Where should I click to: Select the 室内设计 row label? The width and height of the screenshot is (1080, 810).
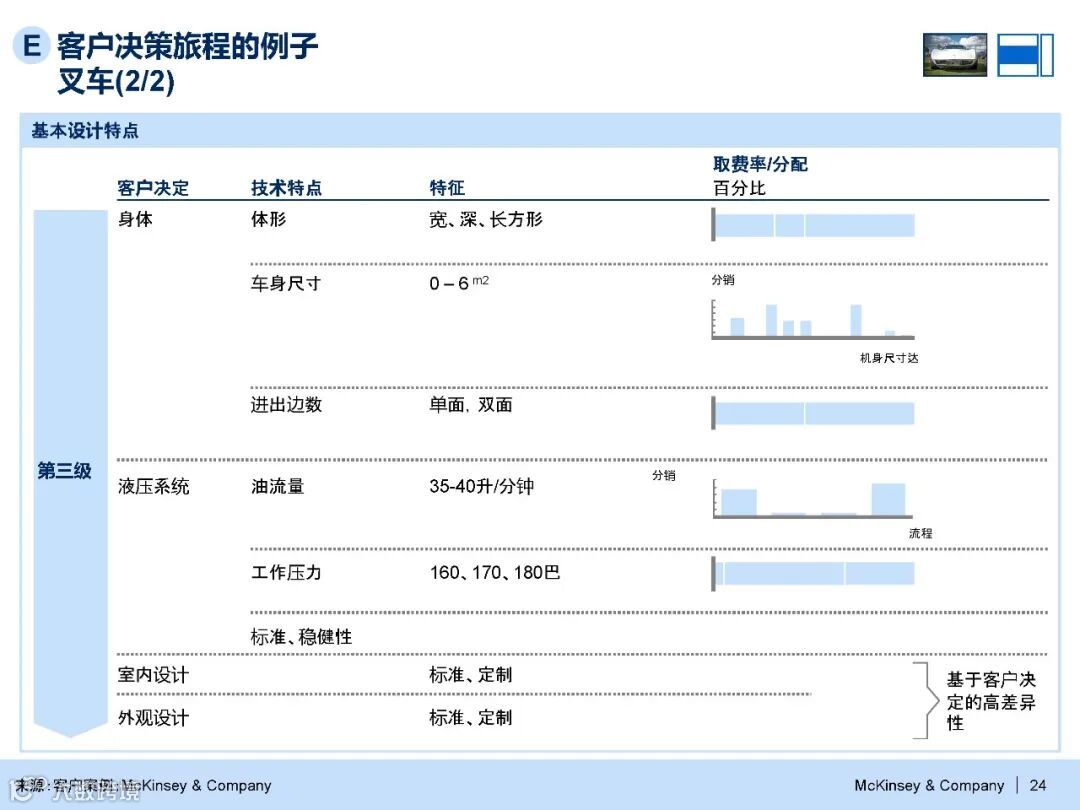tap(153, 674)
